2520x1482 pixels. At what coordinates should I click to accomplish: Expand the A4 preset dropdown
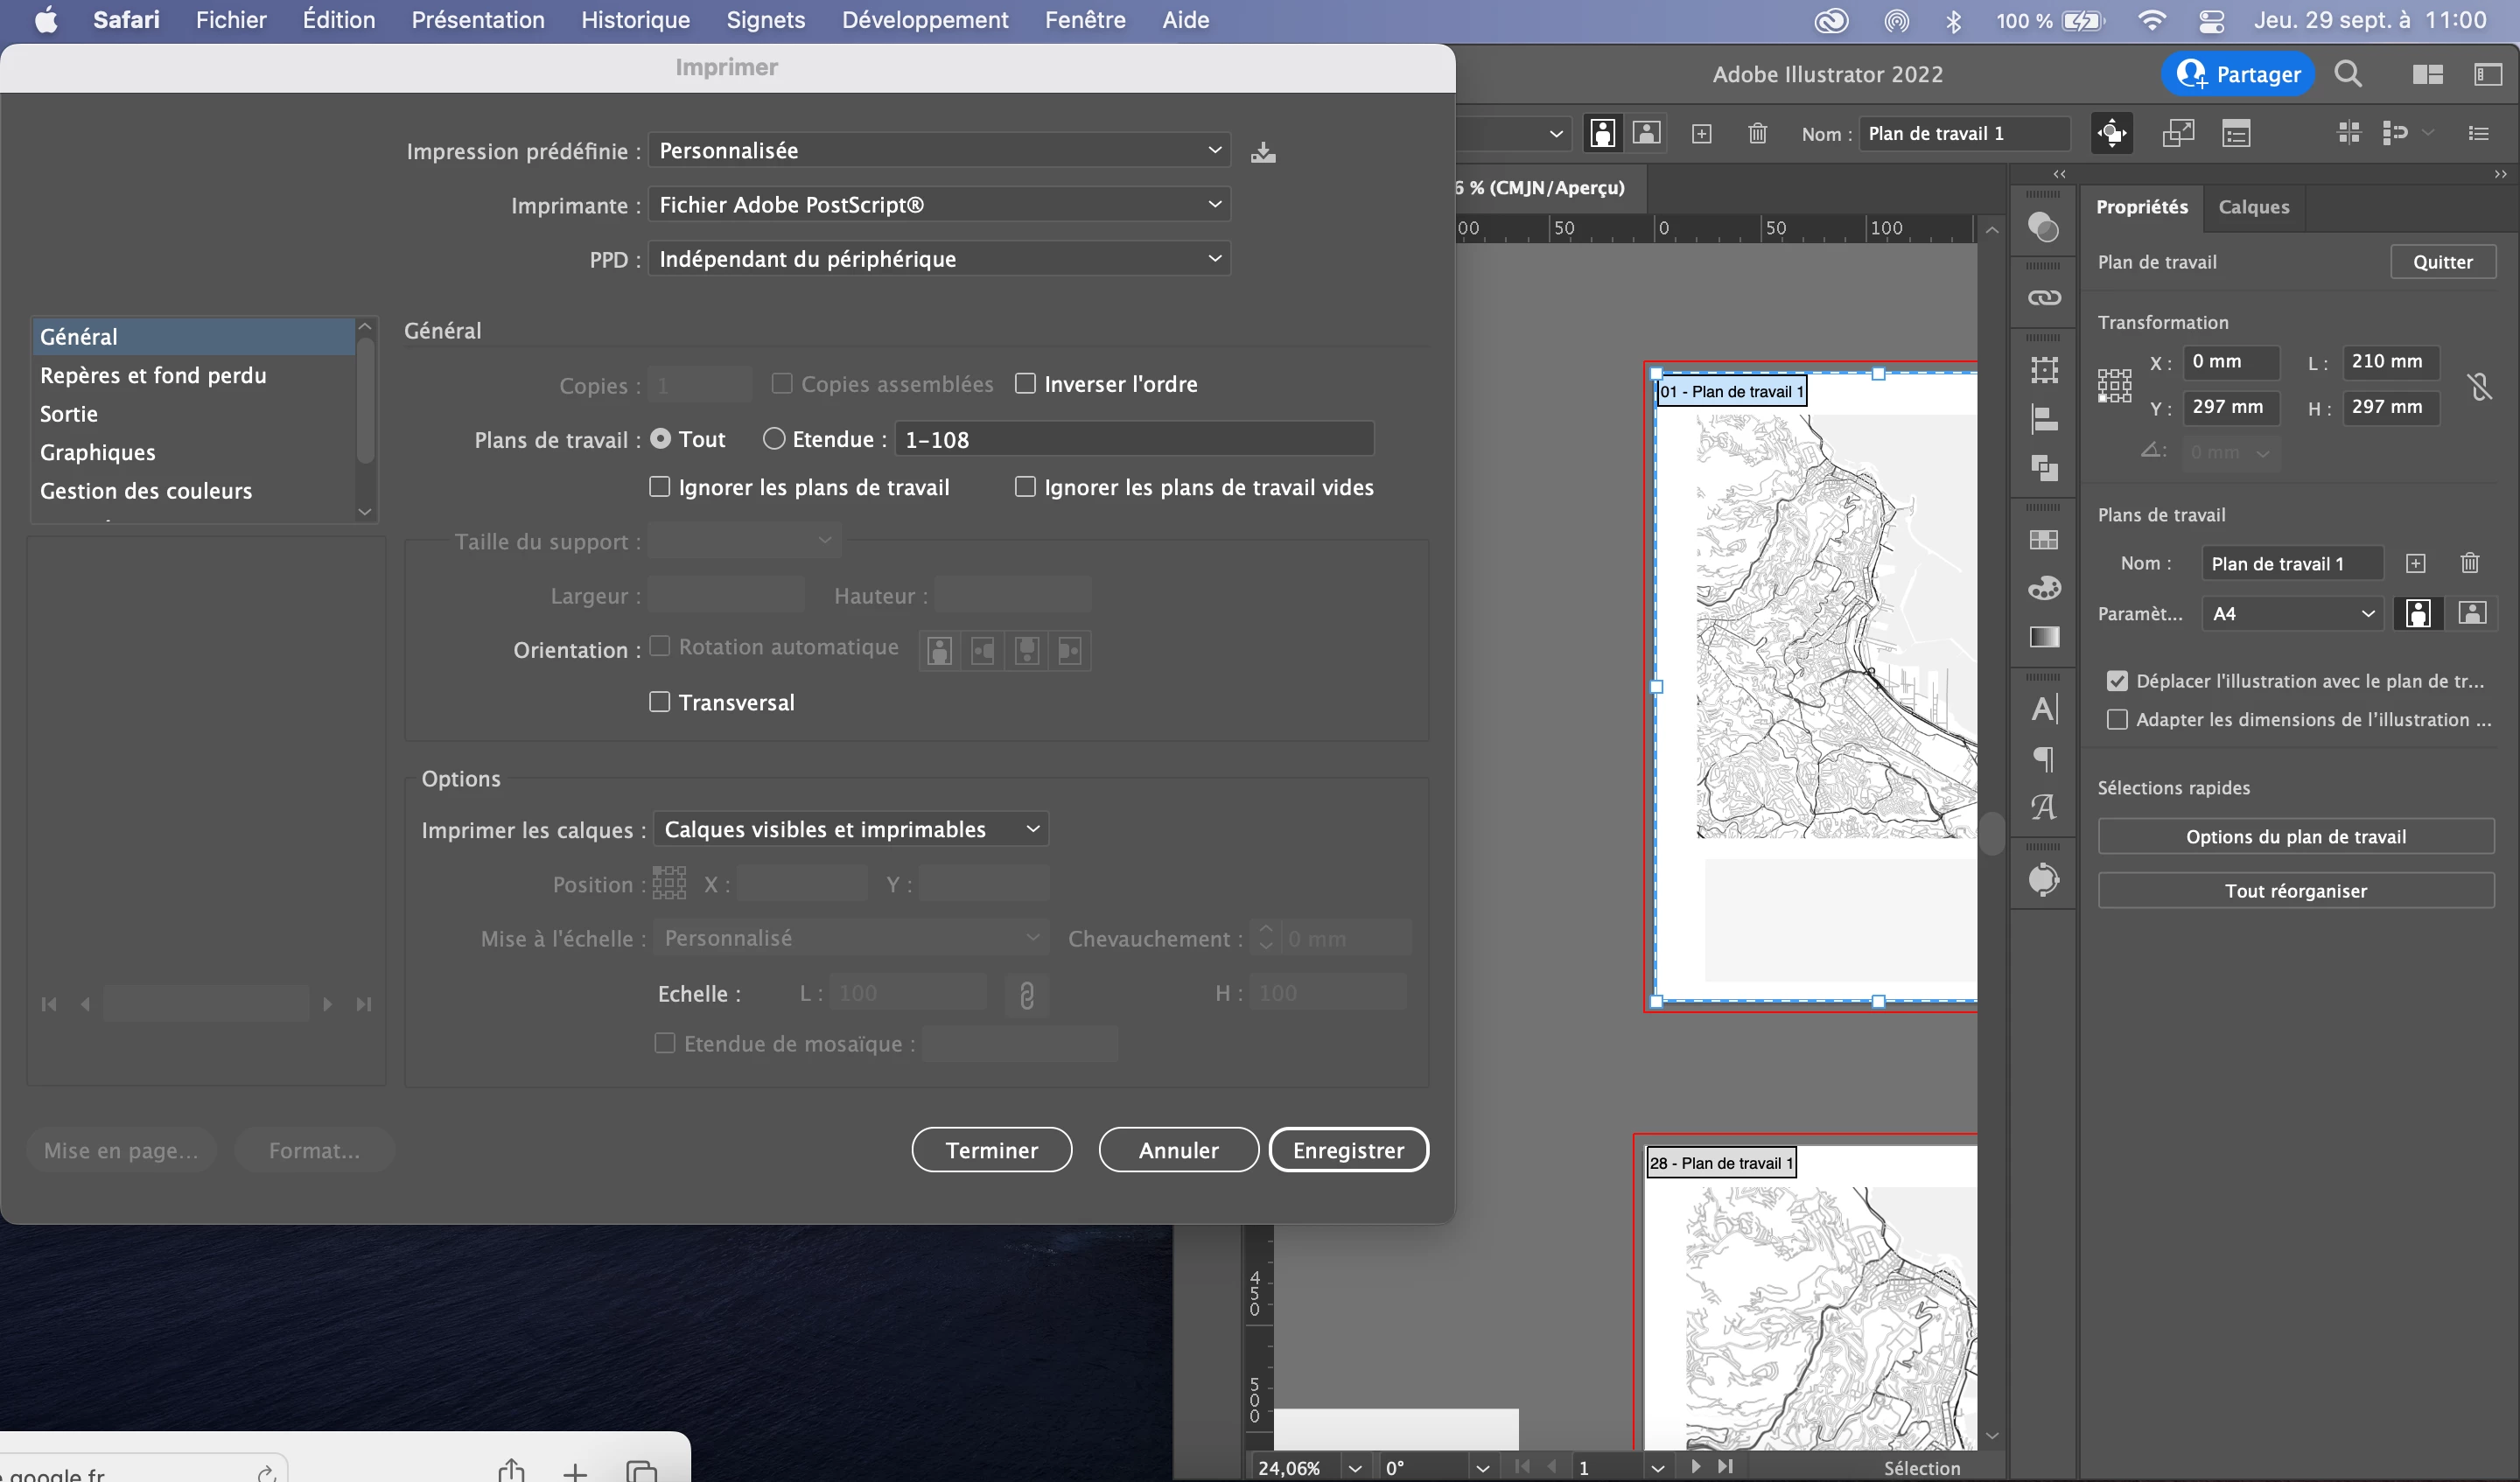(2292, 613)
